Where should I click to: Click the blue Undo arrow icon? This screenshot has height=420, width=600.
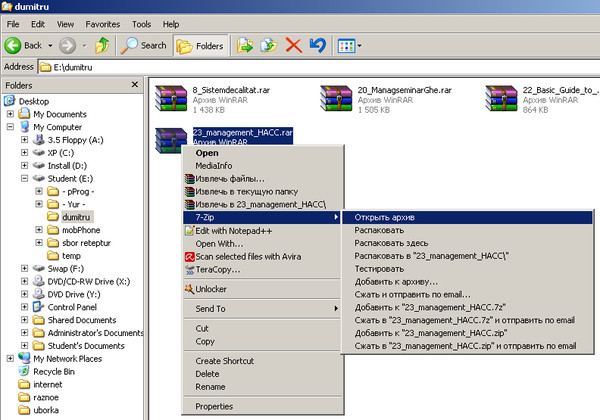(x=318, y=46)
